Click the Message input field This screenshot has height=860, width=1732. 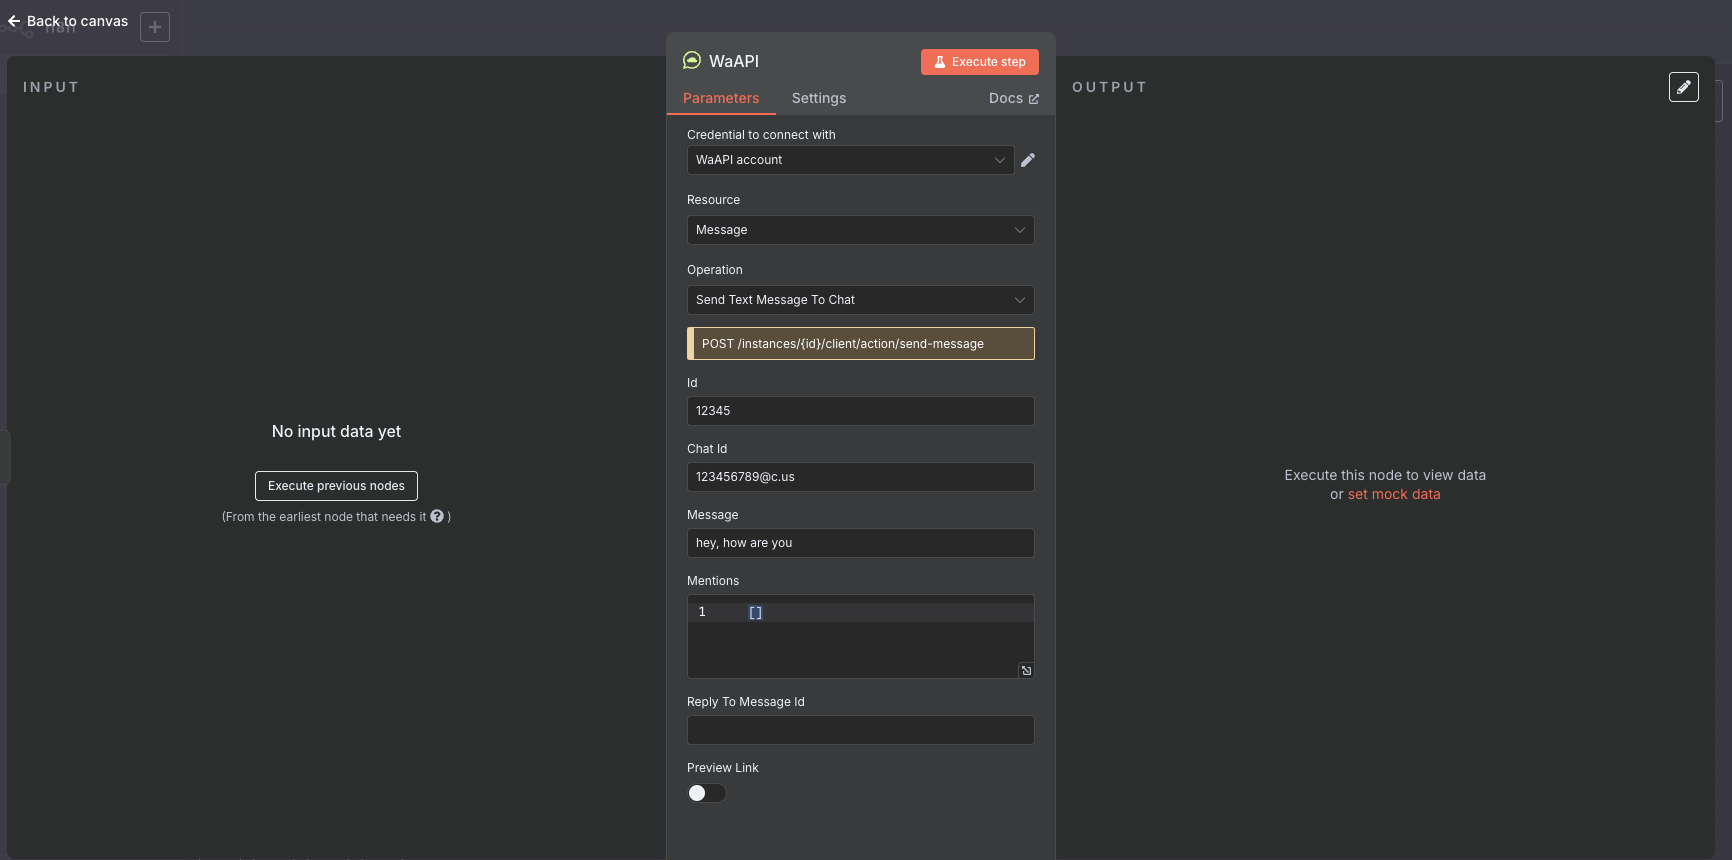pyautogui.click(x=860, y=543)
